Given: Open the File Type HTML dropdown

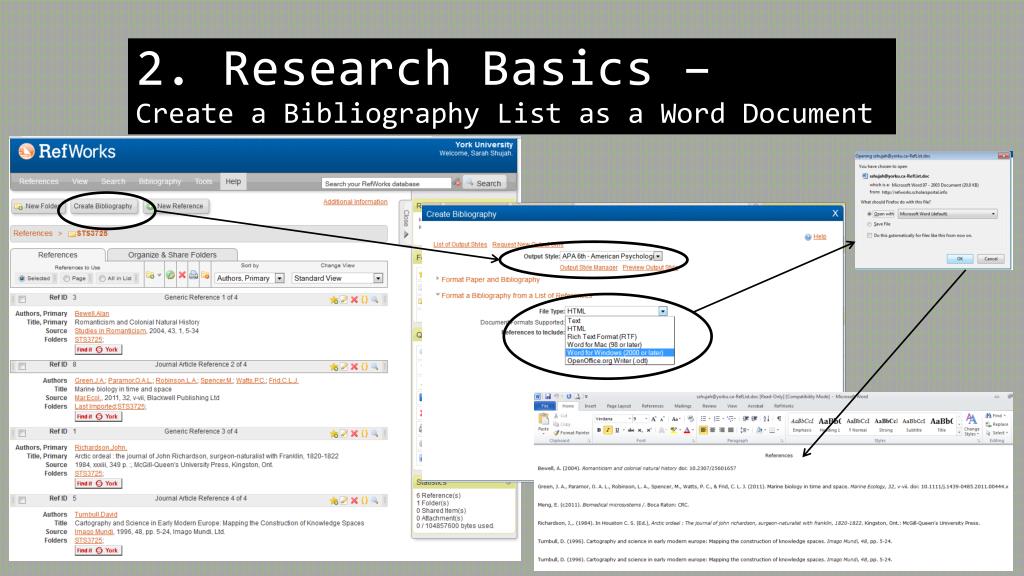Looking at the screenshot, I should coord(616,312).
